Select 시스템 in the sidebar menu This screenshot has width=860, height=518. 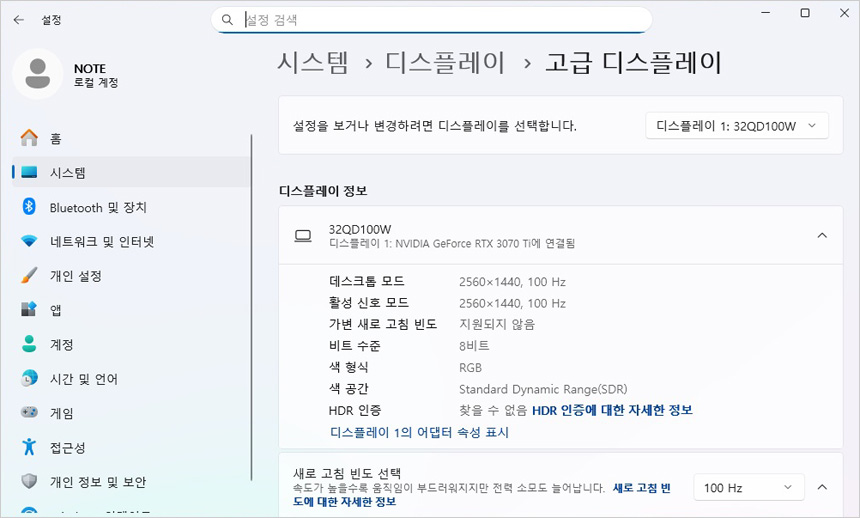click(x=68, y=173)
